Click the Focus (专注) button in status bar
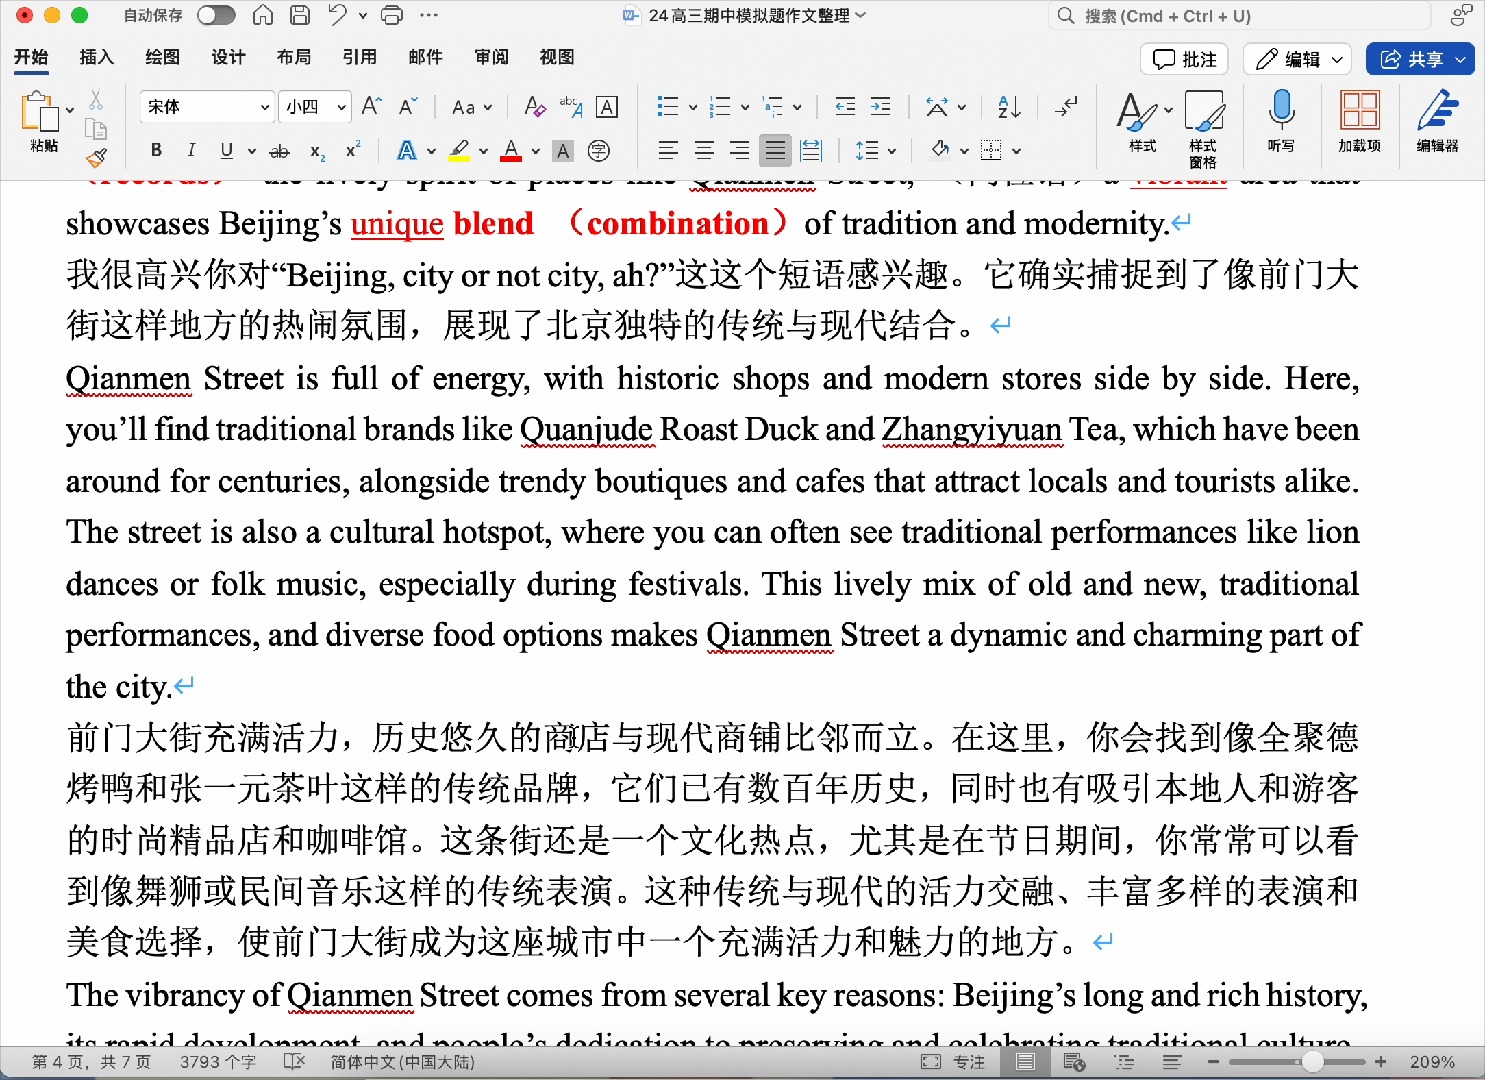 tap(953, 1062)
